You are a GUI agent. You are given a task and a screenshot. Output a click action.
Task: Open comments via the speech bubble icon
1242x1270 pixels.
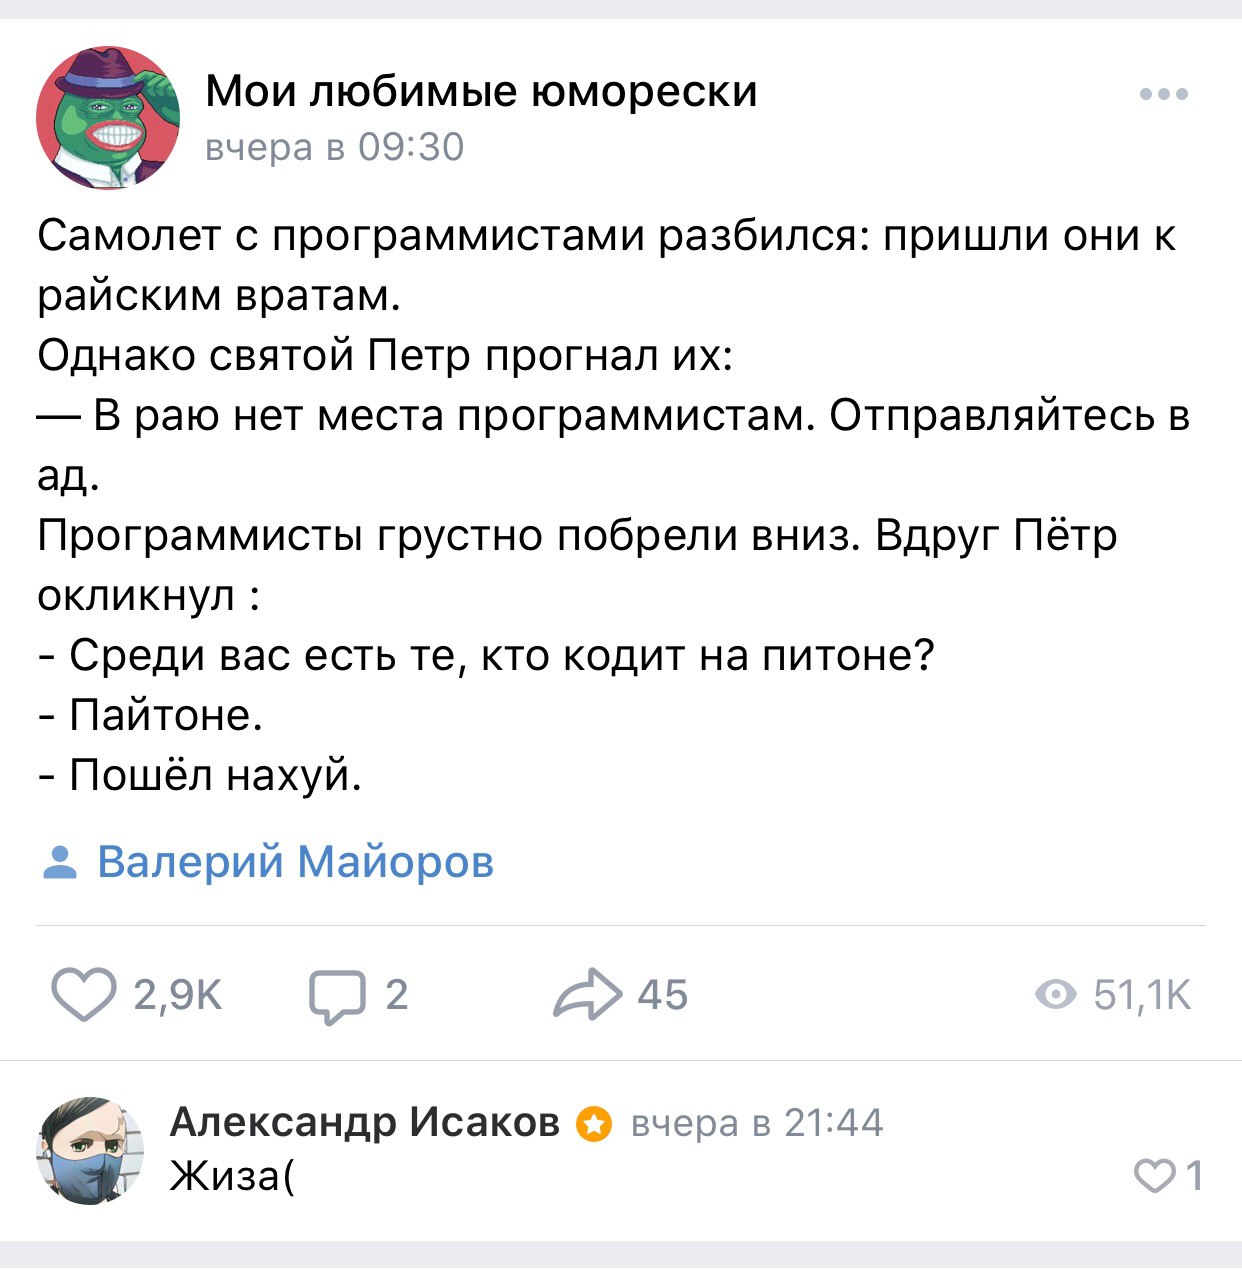[x=337, y=996]
